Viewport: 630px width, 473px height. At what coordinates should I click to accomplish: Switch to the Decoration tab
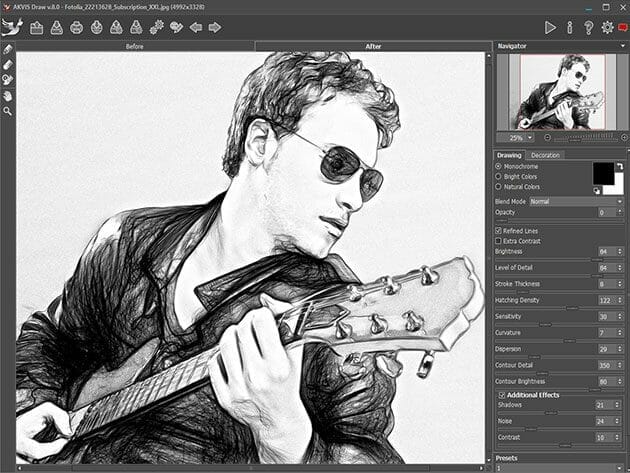546,155
